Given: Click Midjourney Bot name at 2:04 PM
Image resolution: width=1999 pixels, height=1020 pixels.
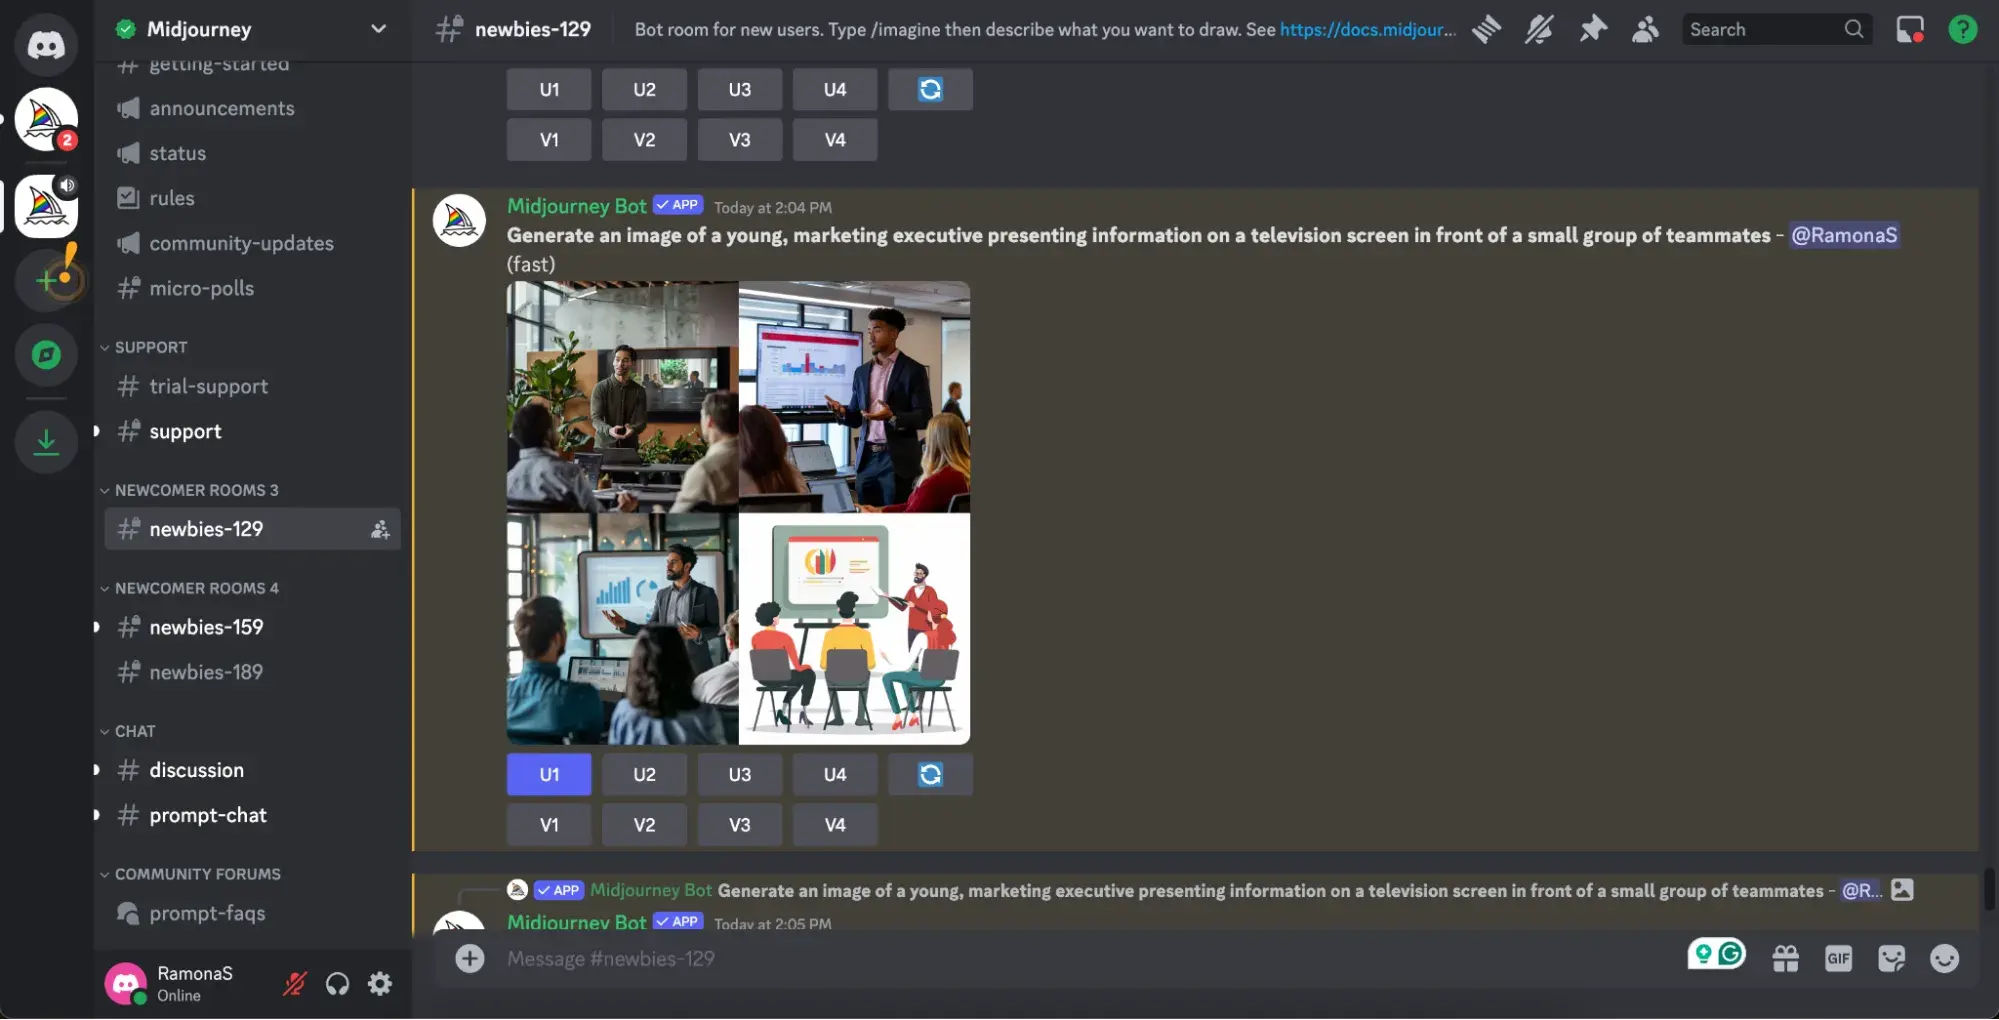Looking at the screenshot, I should click(x=576, y=206).
